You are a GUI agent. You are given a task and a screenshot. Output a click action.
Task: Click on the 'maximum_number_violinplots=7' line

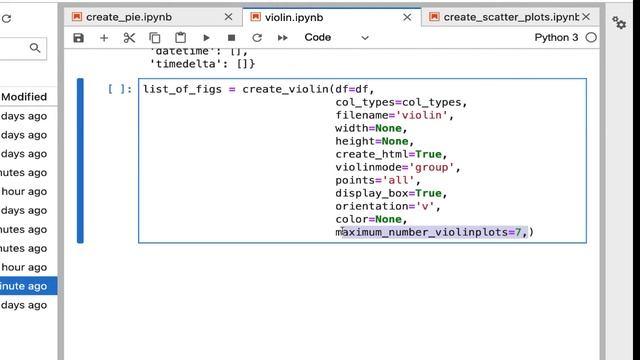point(434,232)
